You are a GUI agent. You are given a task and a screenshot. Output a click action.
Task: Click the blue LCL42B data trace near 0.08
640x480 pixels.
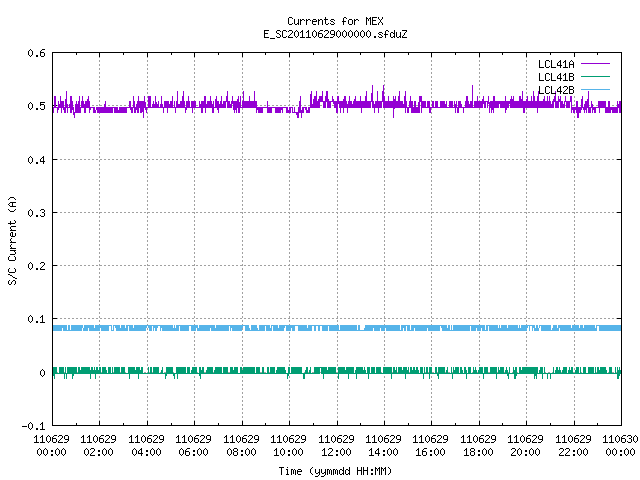coord(337,328)
